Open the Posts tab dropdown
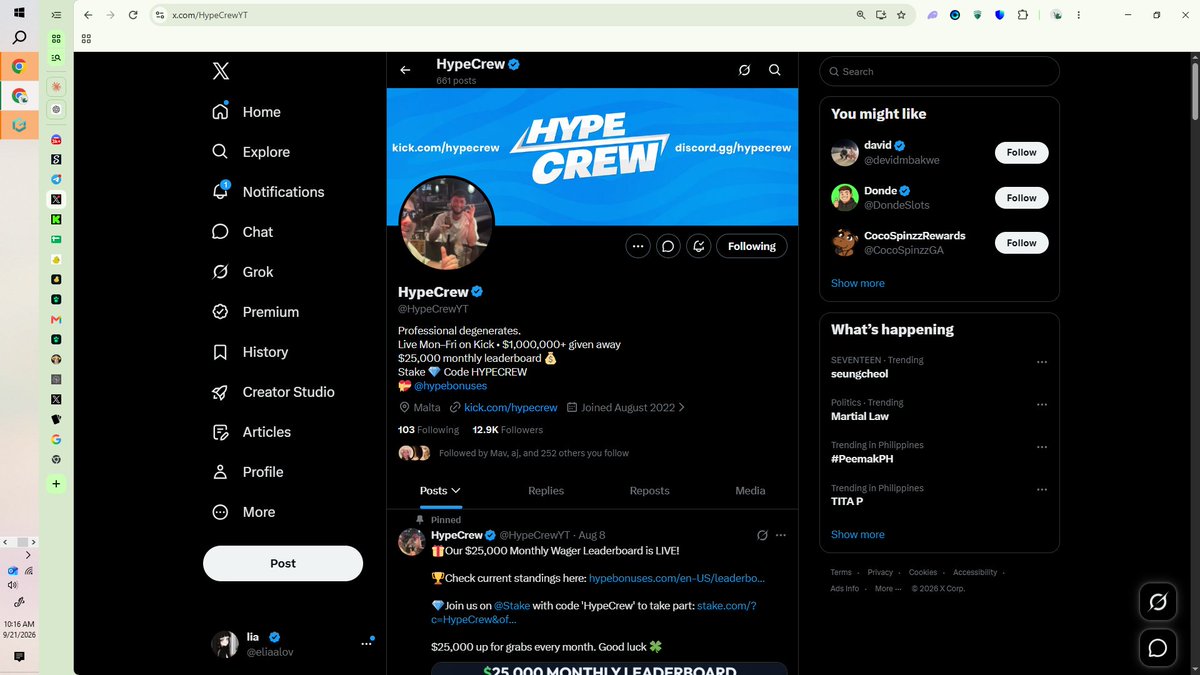This screenshot has width=1200, height=675. coord(439,491)
